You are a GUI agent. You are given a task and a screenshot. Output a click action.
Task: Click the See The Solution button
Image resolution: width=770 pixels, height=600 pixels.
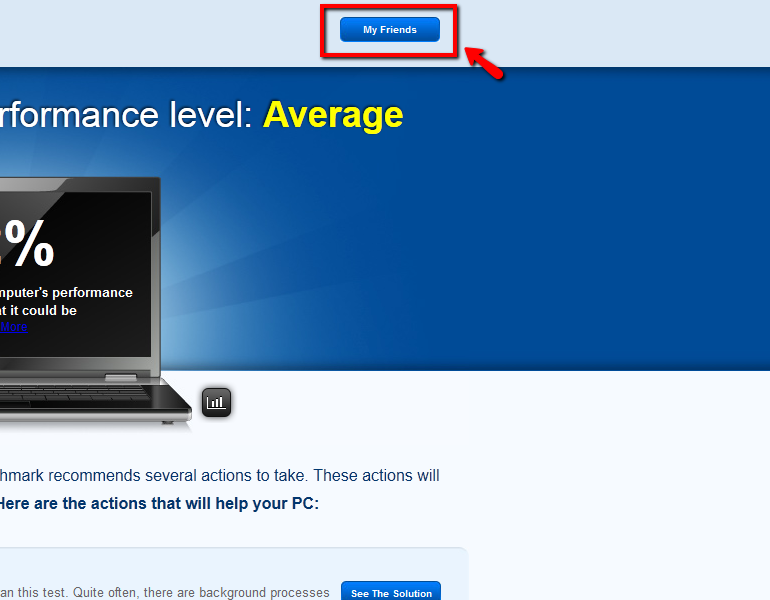click(391, 593)
